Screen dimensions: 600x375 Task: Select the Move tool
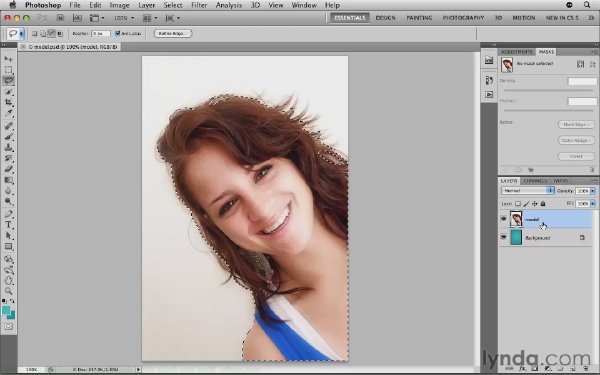click(8, 59)
